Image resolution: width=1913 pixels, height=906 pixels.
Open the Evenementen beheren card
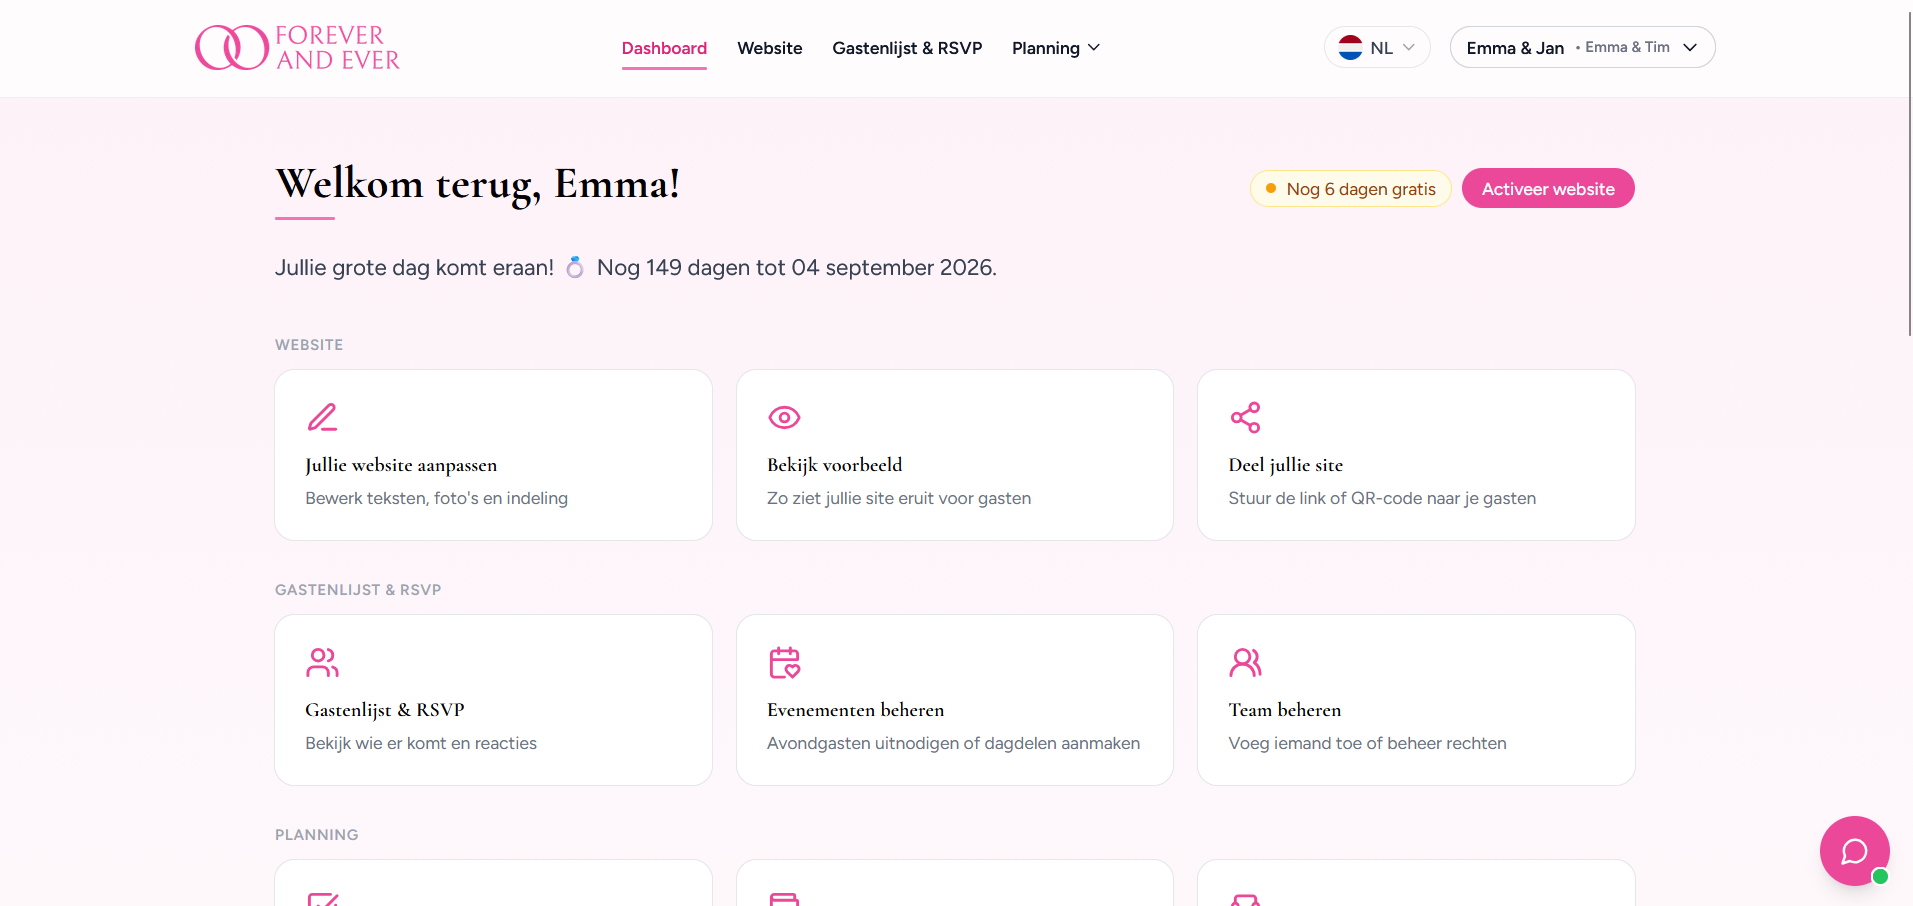tap(954, 700)
